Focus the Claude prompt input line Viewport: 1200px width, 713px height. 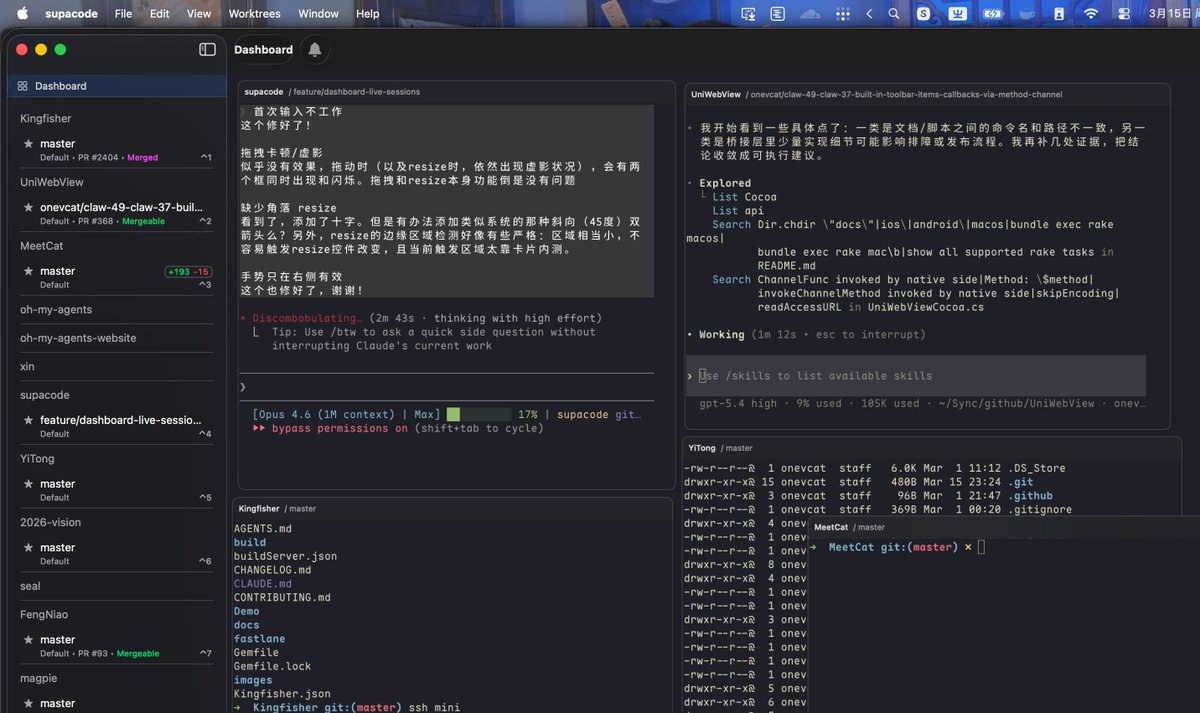[x=447, y=386]
